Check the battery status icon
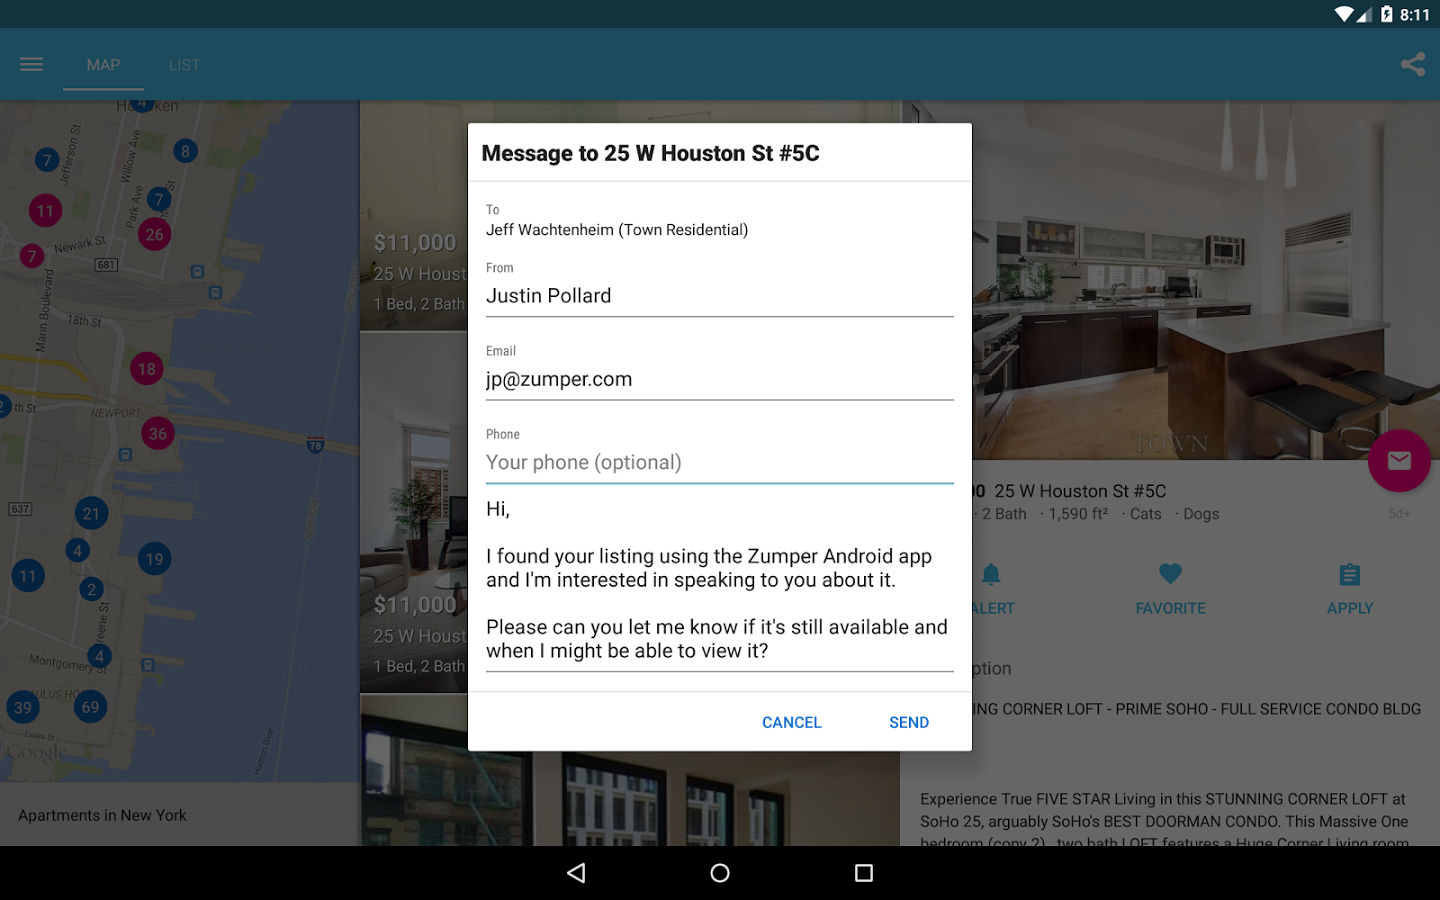This screenshot has width=1440, height=900. click(x=1386, y=14)
